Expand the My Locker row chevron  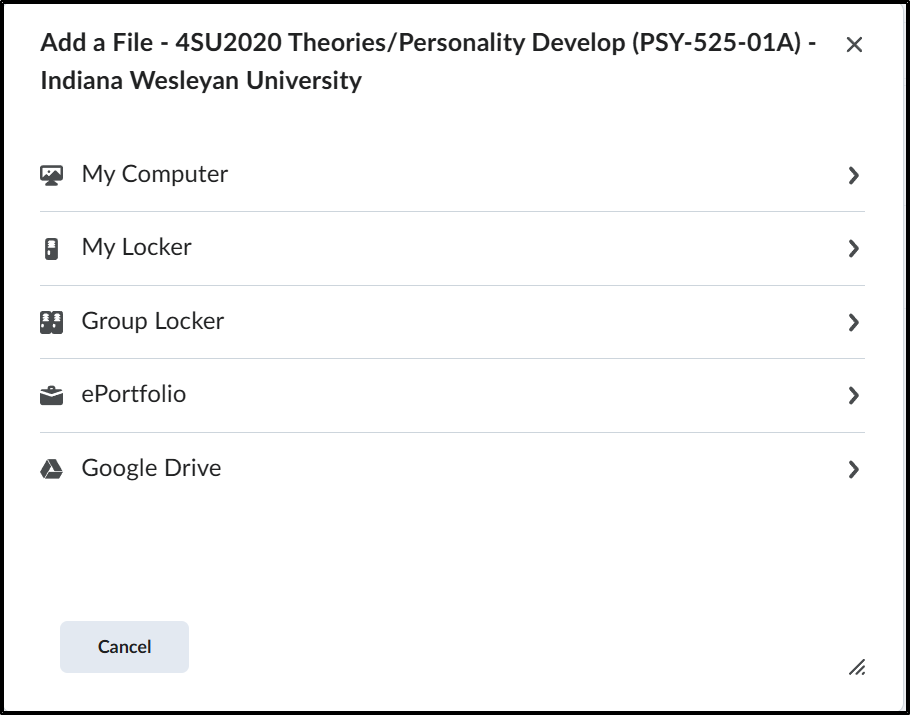[853, 247]
